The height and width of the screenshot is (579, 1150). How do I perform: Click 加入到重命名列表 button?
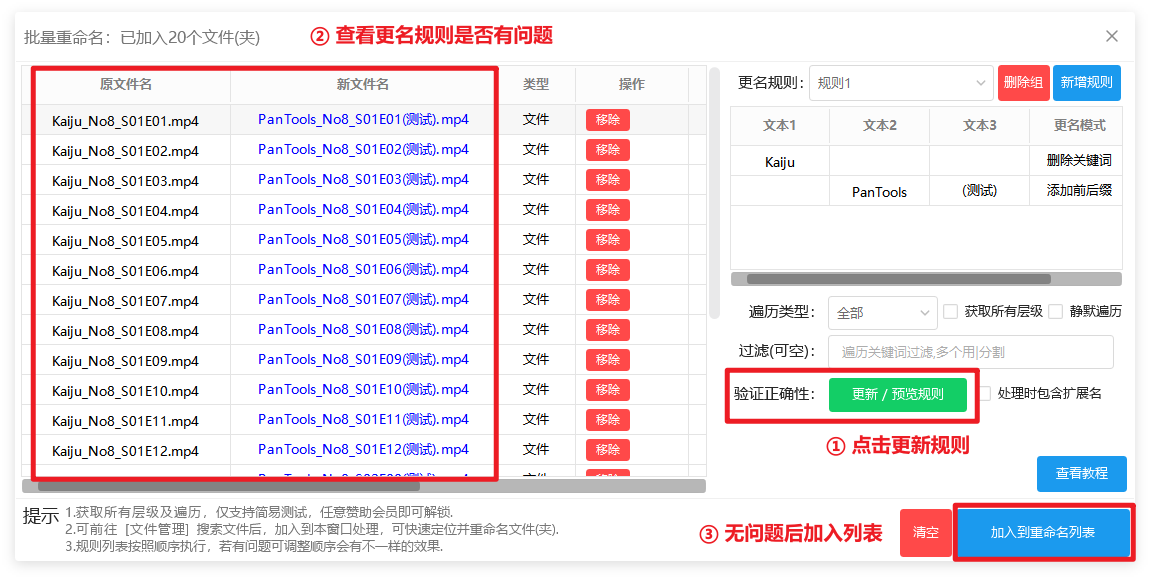(1043, 533)
